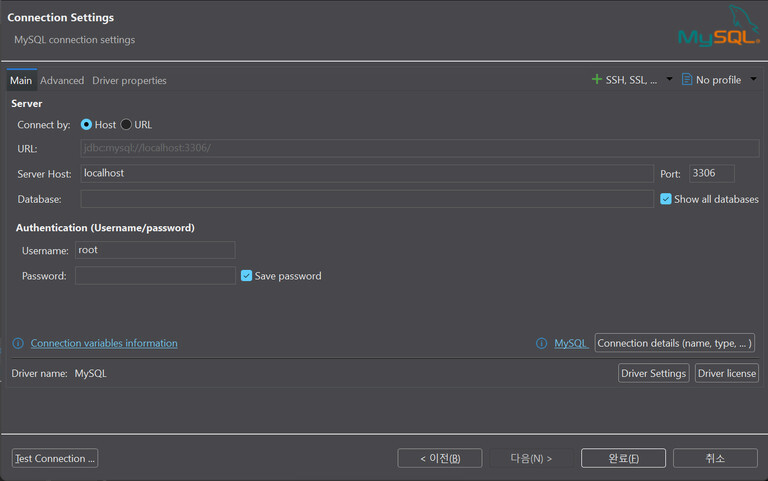Click the 다음(N) next button
The image size is (768, 481).
531,458
